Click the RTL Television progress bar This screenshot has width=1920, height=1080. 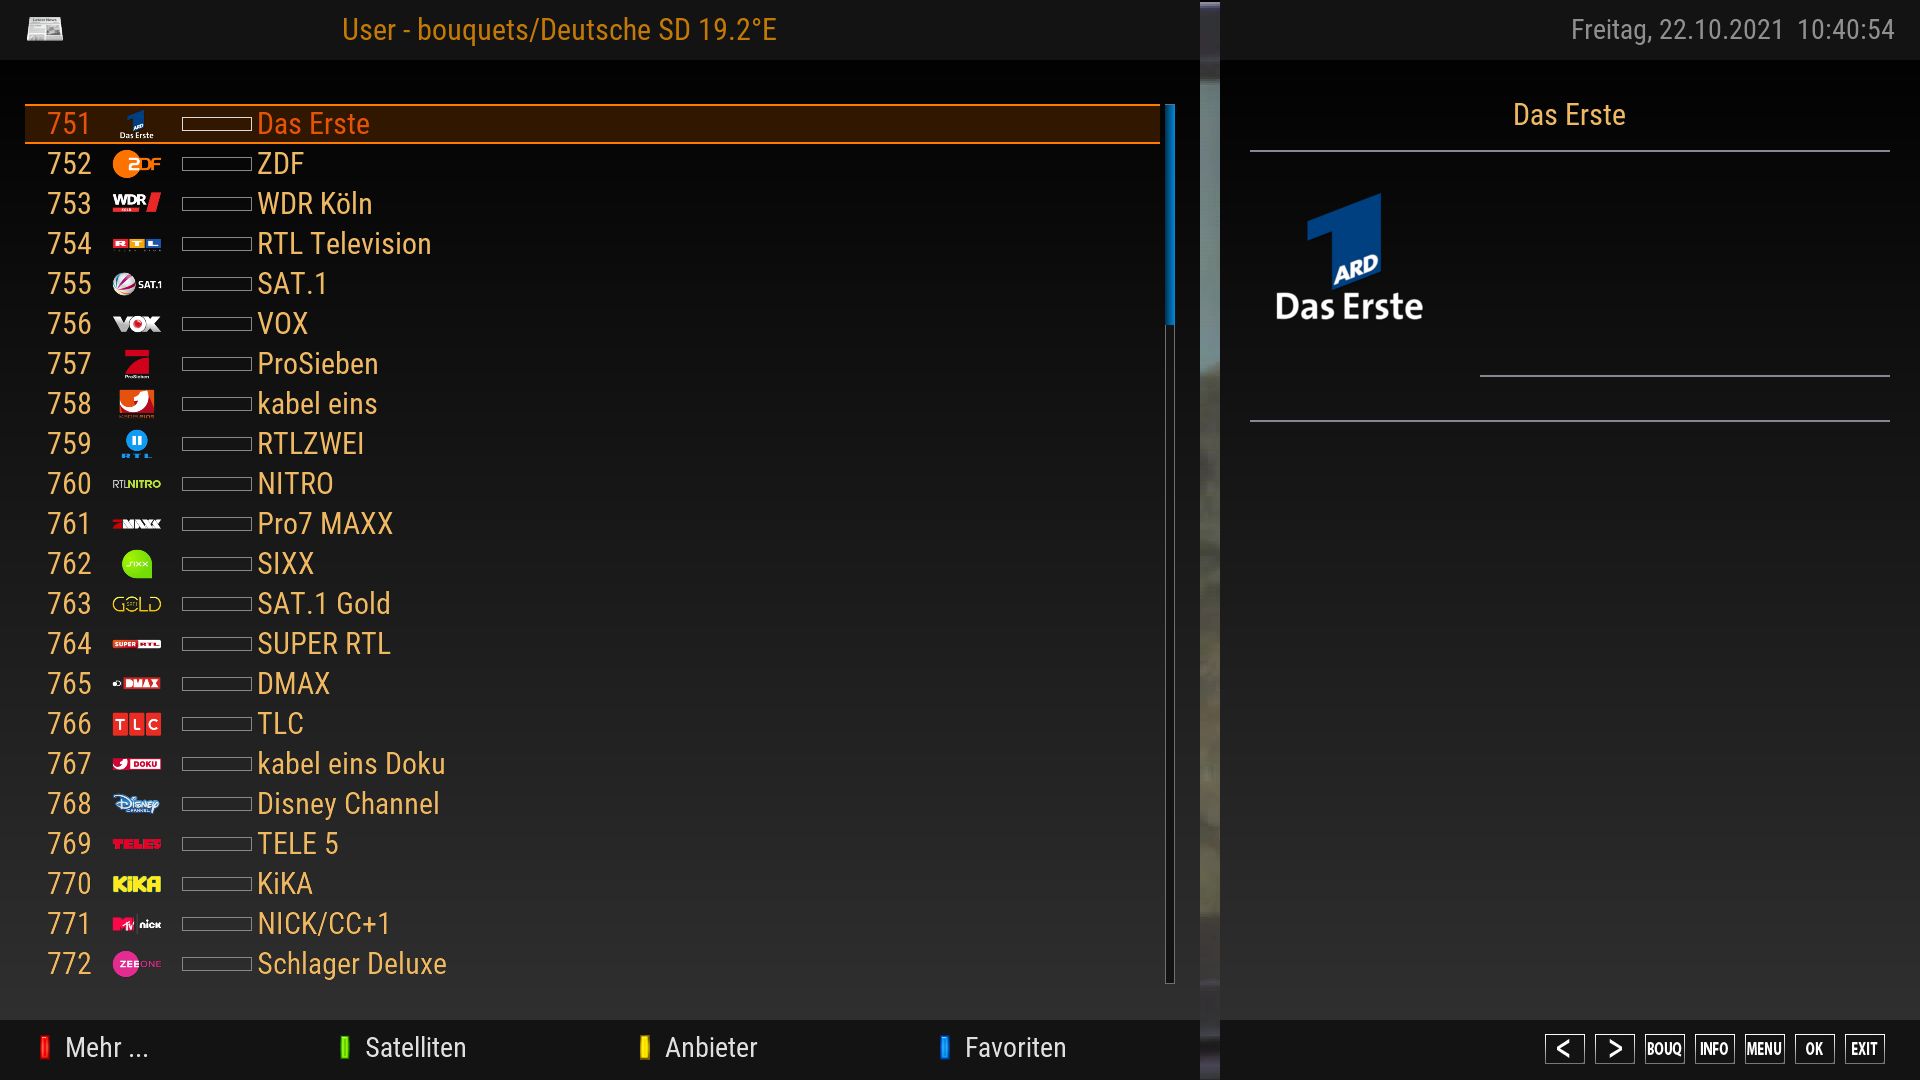[x=216, y=244]
